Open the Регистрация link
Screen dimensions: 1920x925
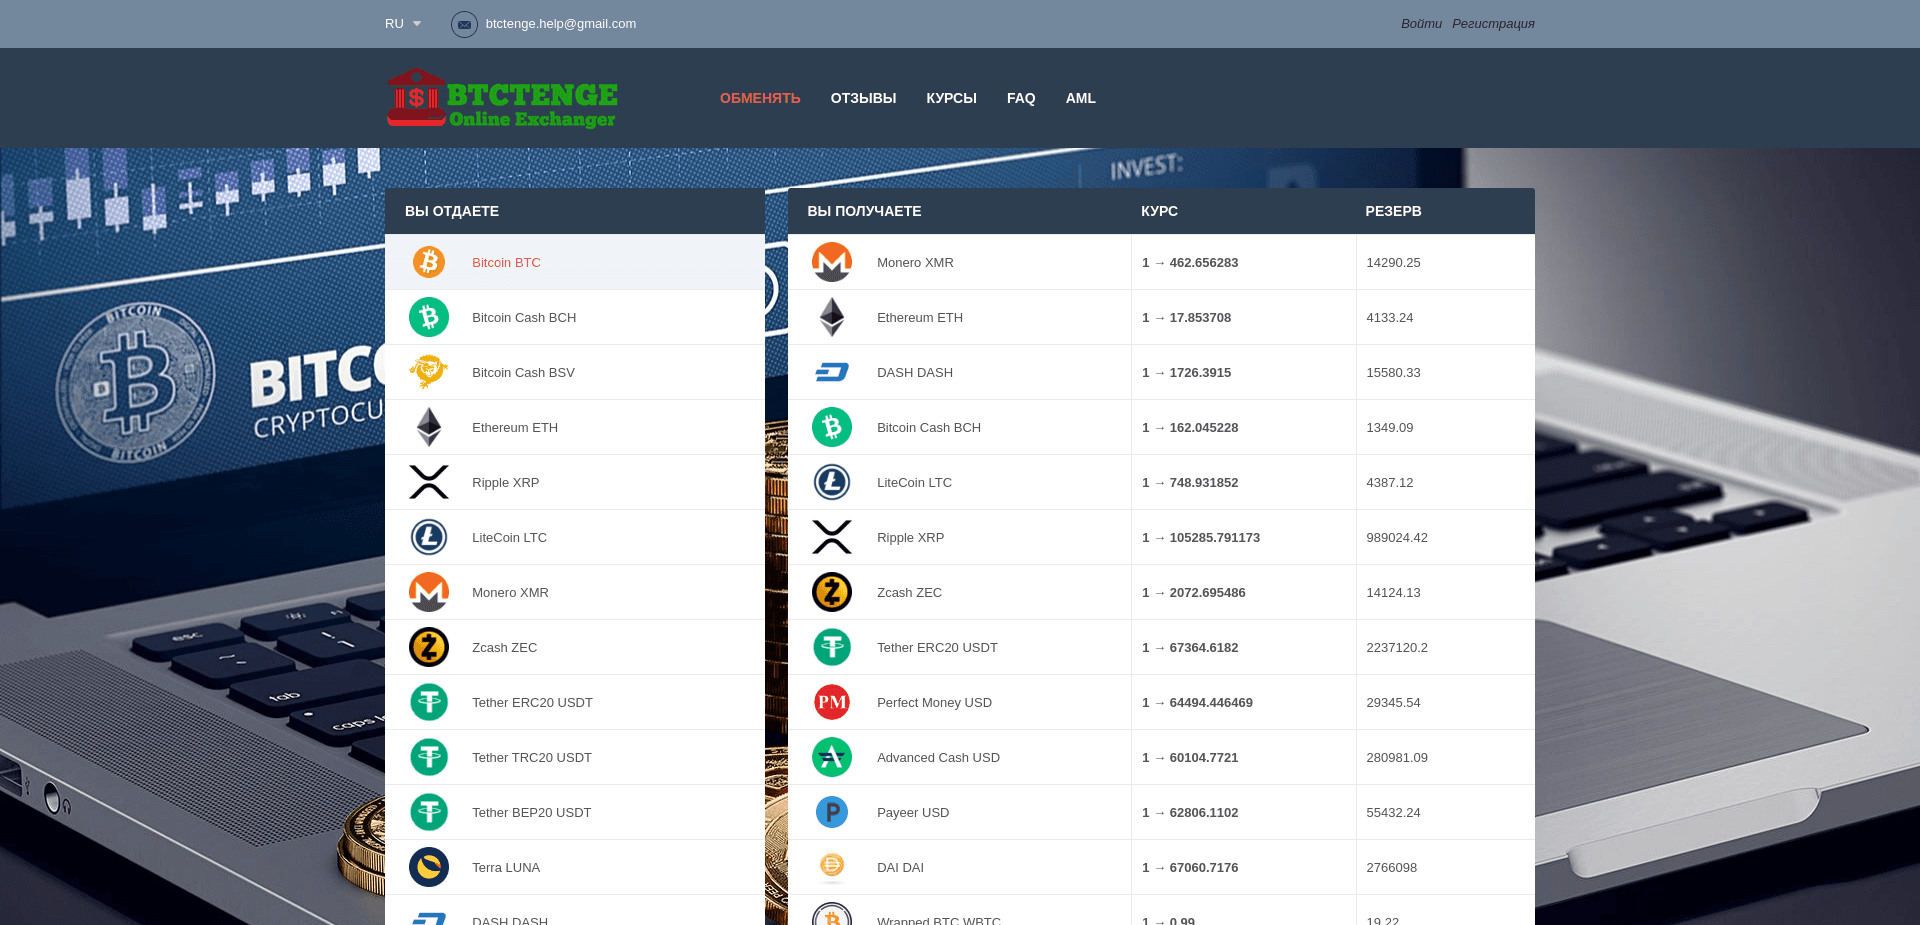[1494, 23]
